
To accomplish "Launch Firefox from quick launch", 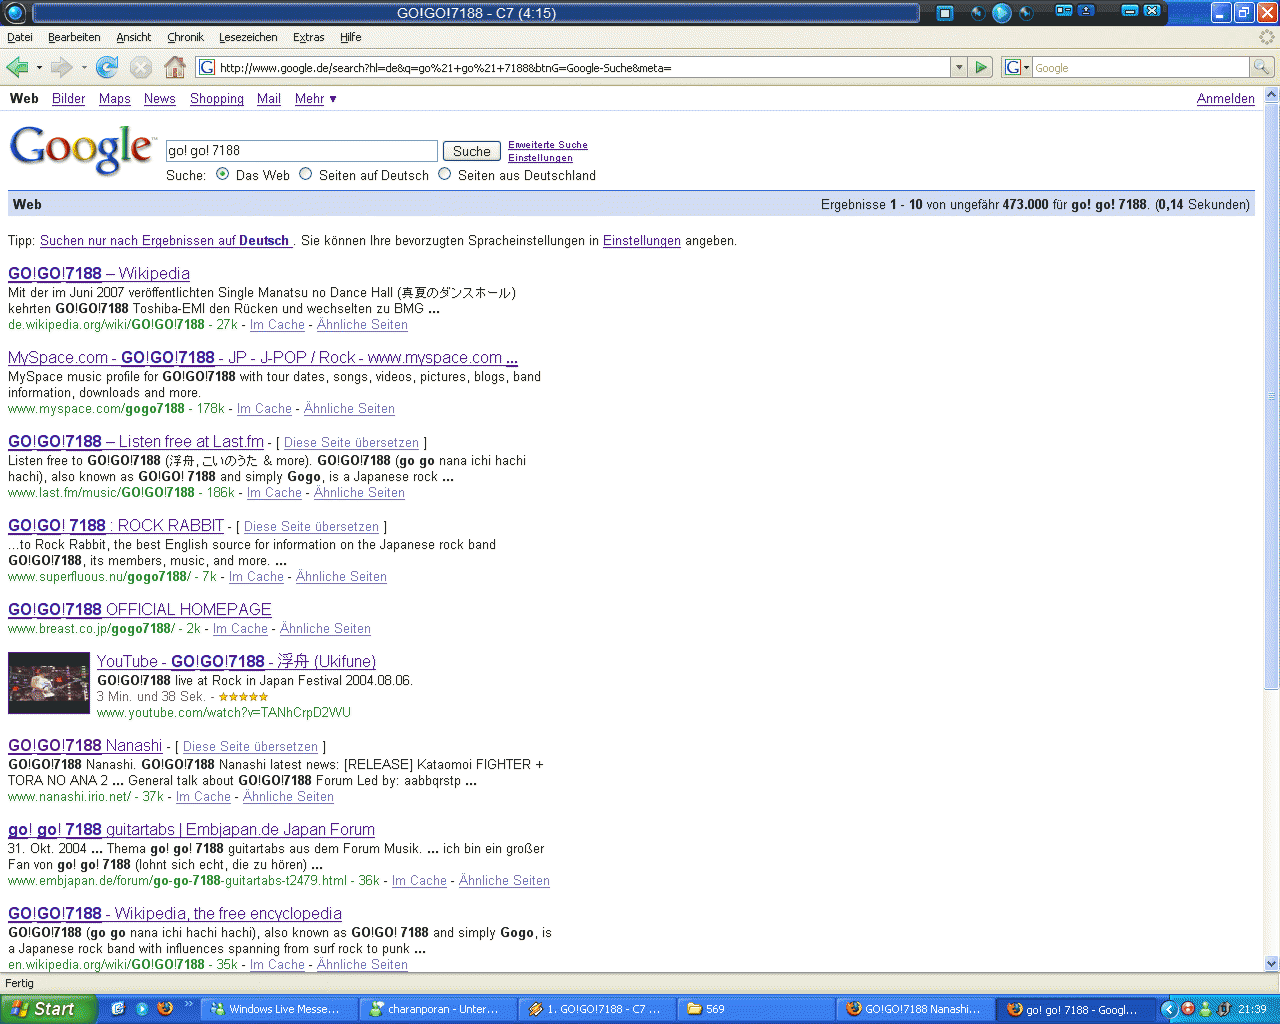I will coord(166,1009).
